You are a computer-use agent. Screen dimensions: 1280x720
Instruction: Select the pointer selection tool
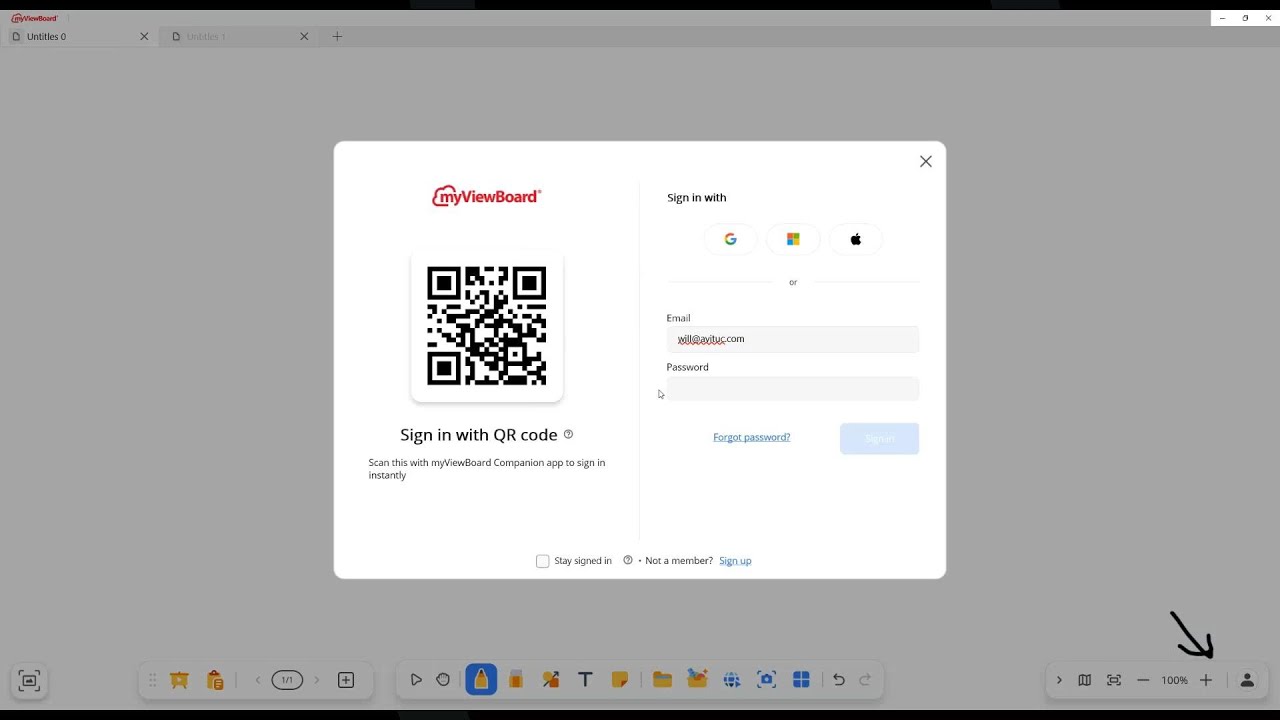click(x=416, y=680)
